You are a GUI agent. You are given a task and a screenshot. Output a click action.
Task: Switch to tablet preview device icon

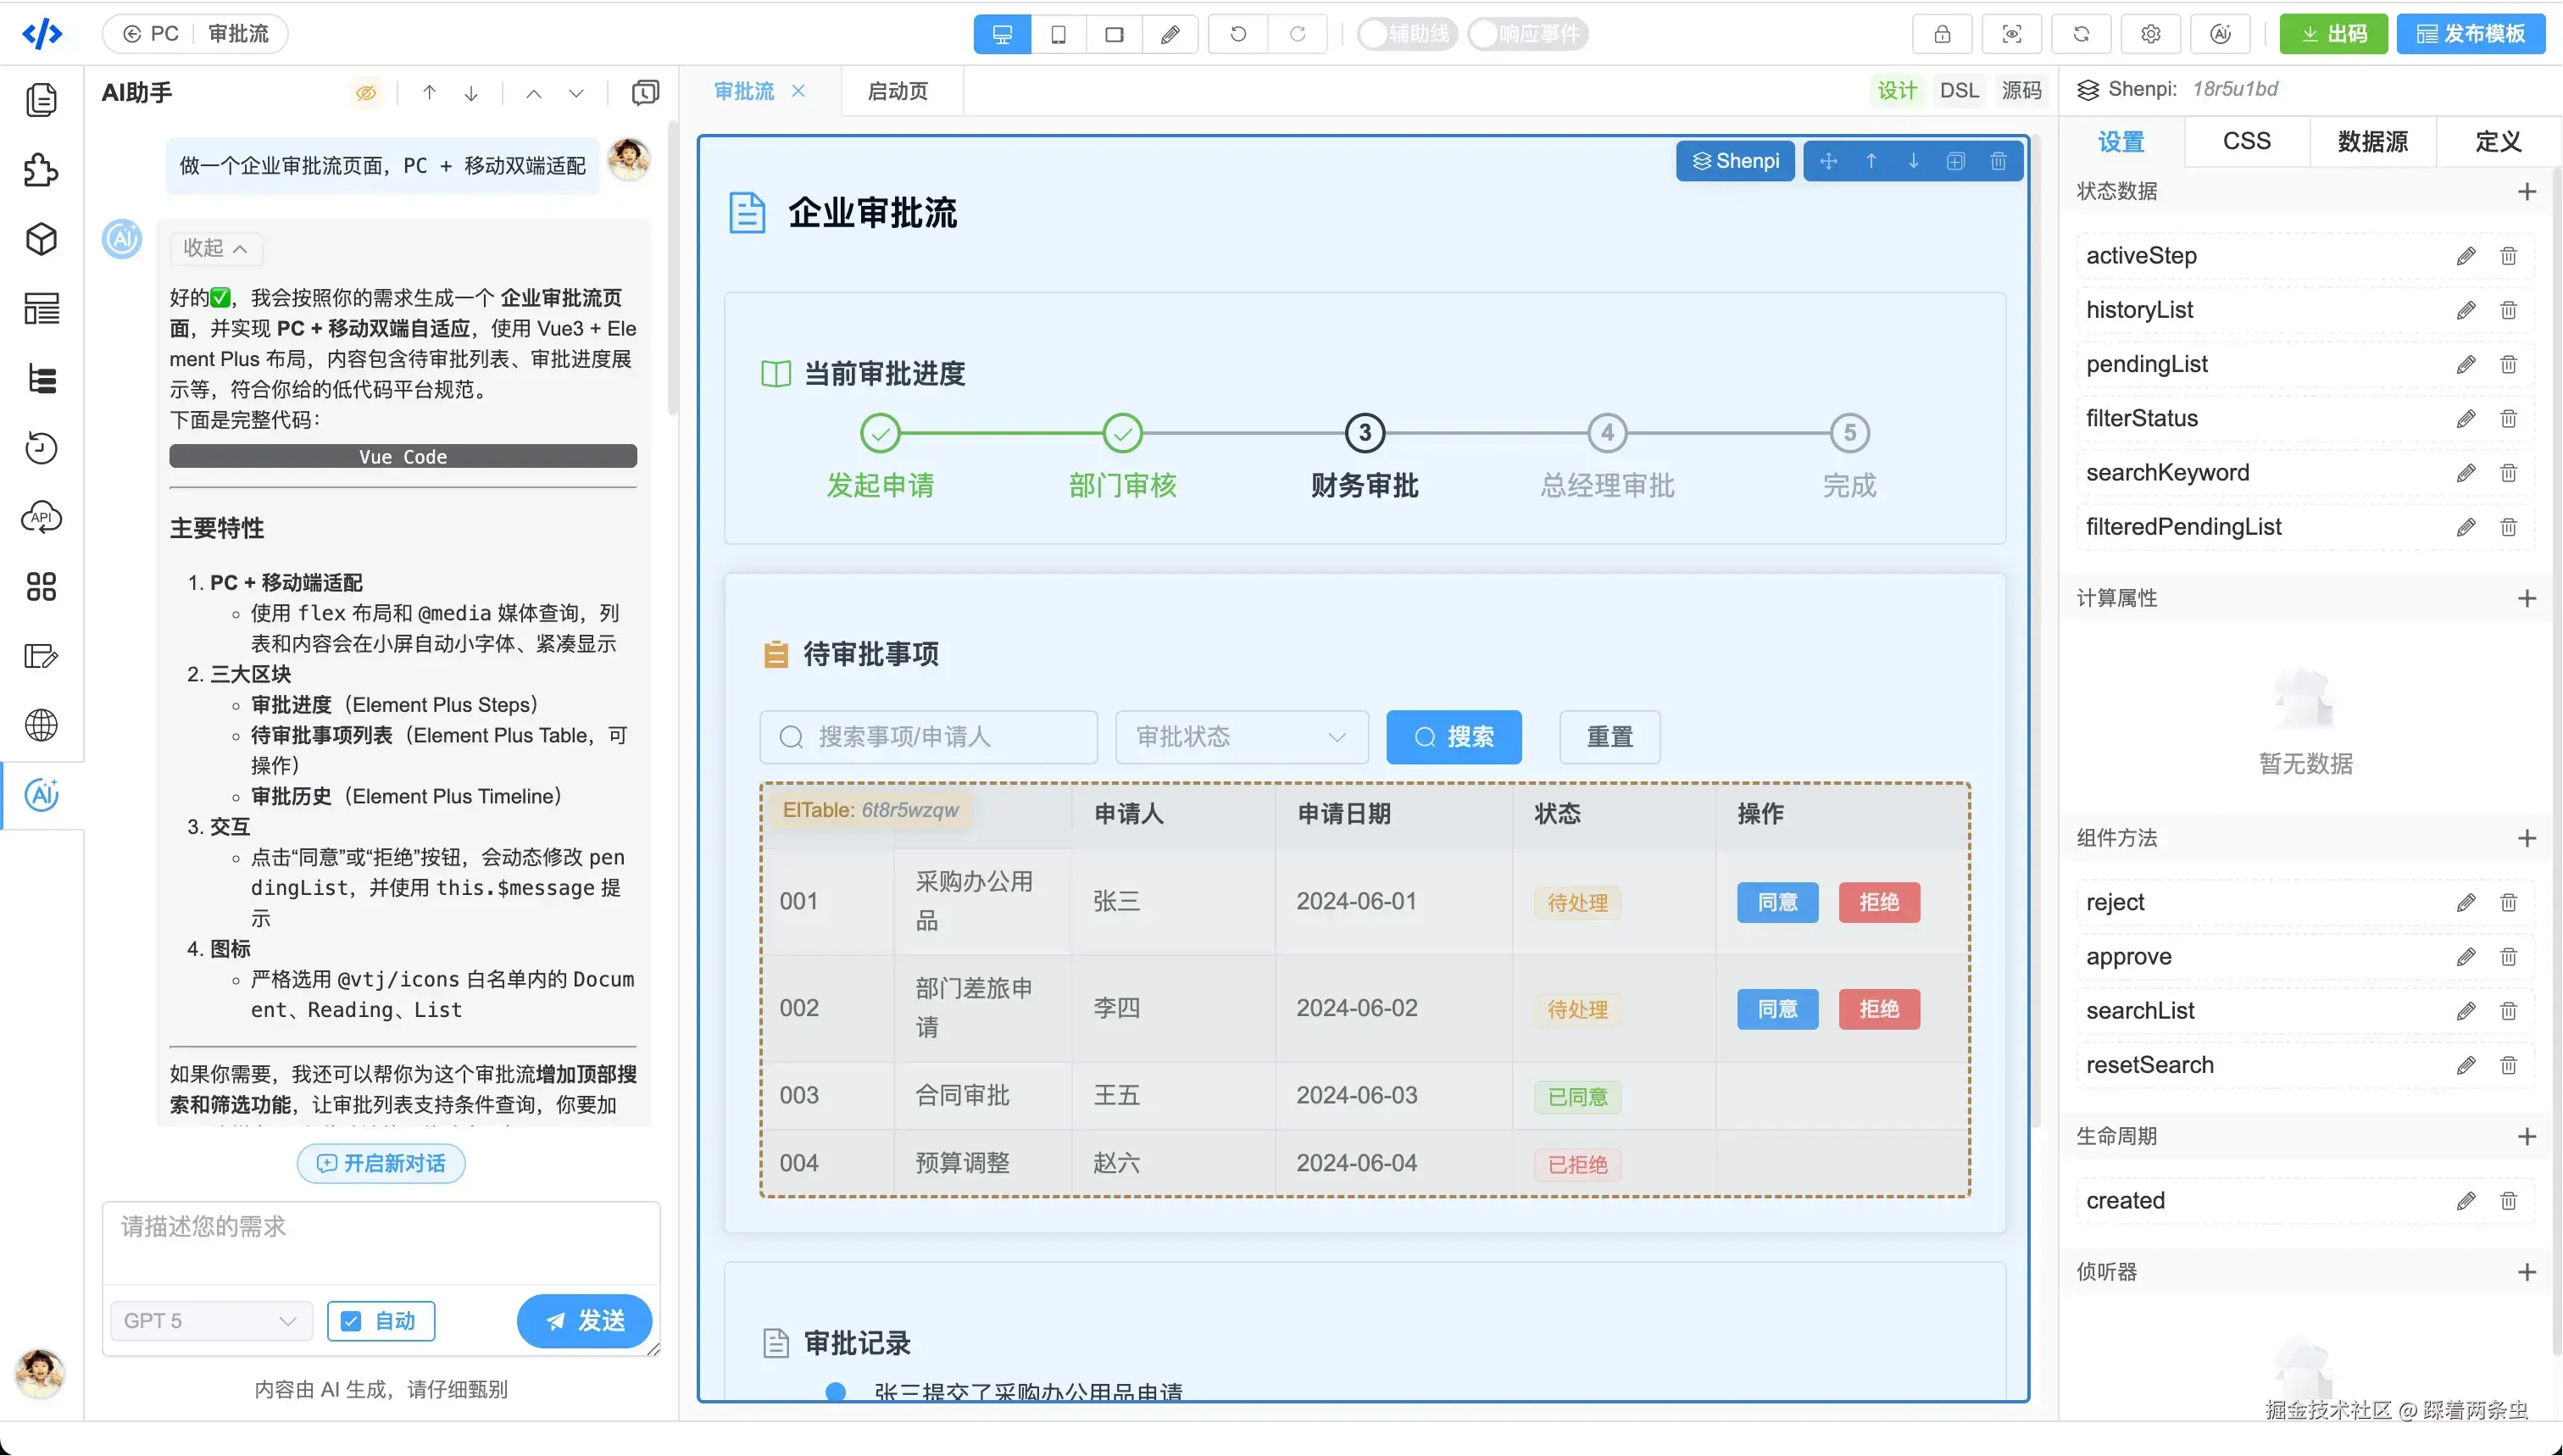1058,34
